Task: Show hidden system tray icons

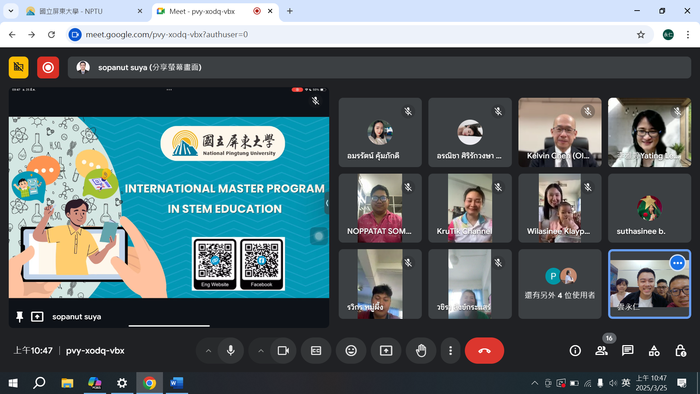Action: tap(534, 383)
